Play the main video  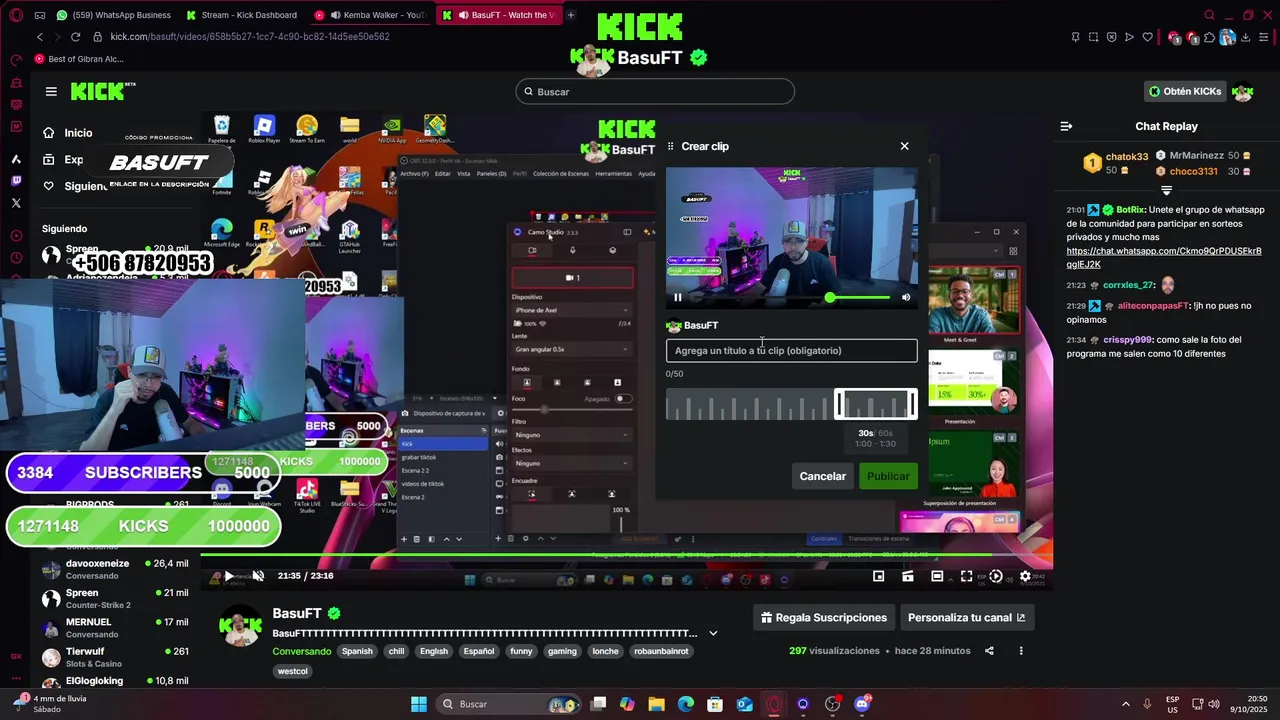pyautogui.click(x=228, y=576)
